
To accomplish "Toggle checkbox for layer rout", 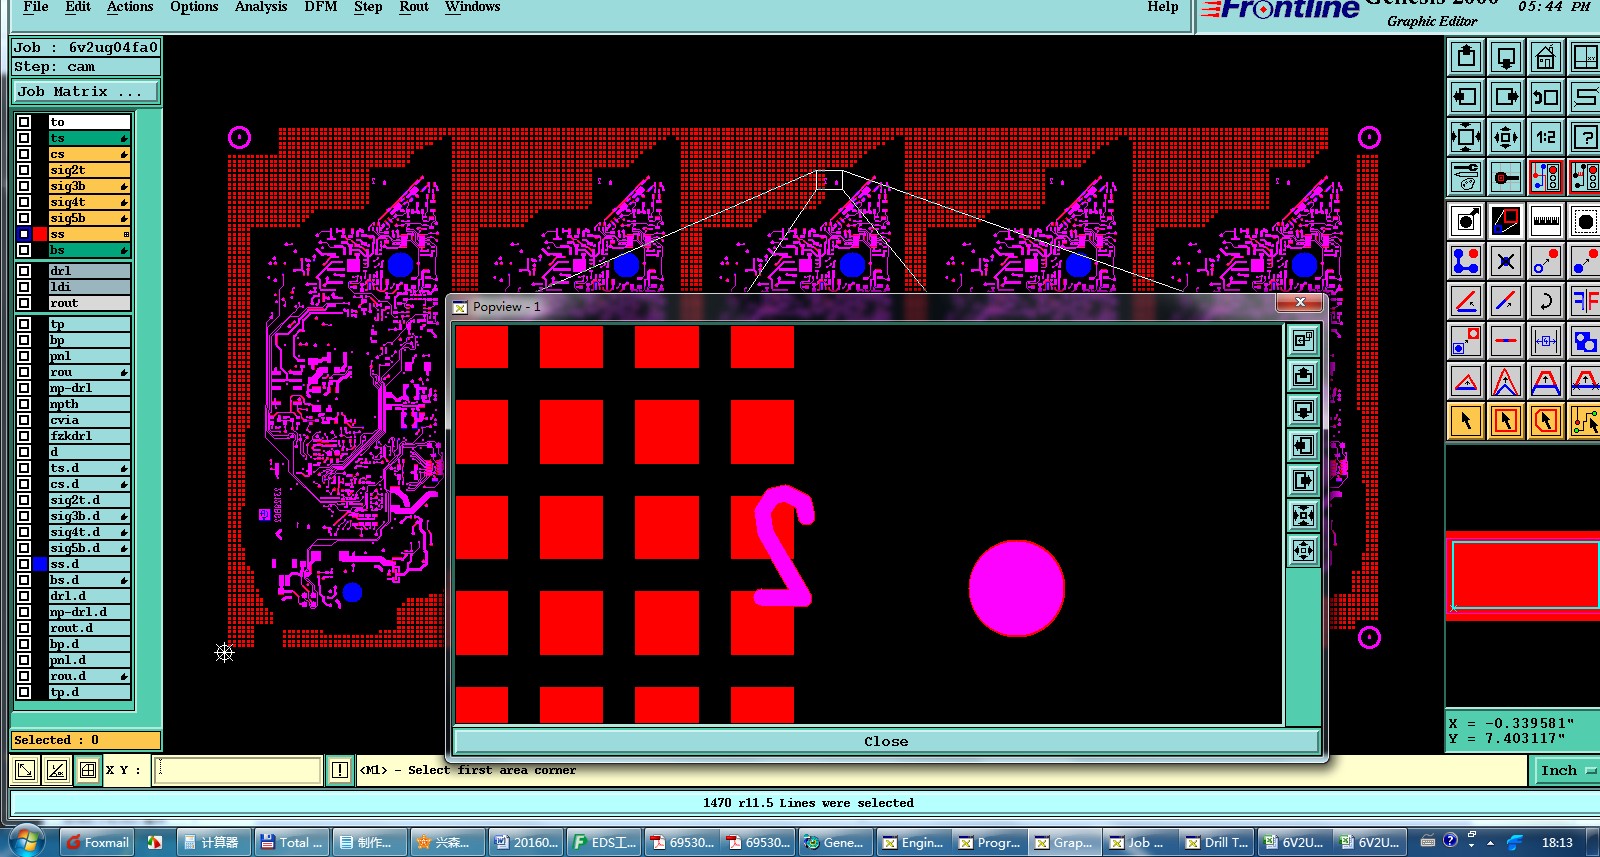I will click(24, 303).
